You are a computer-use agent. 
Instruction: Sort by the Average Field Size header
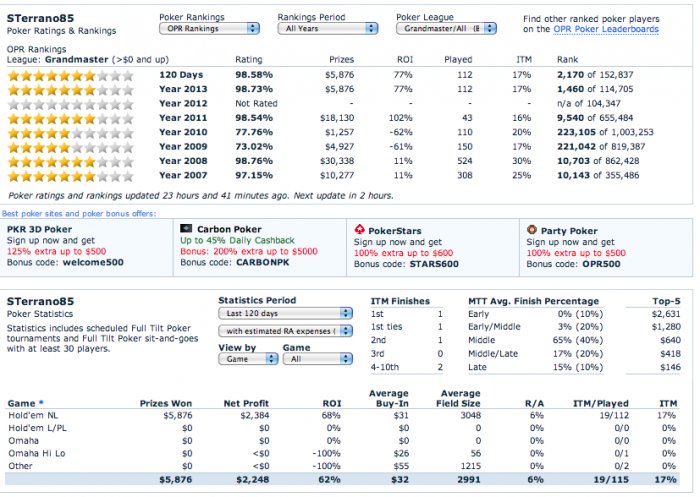(x=458, y=398)
